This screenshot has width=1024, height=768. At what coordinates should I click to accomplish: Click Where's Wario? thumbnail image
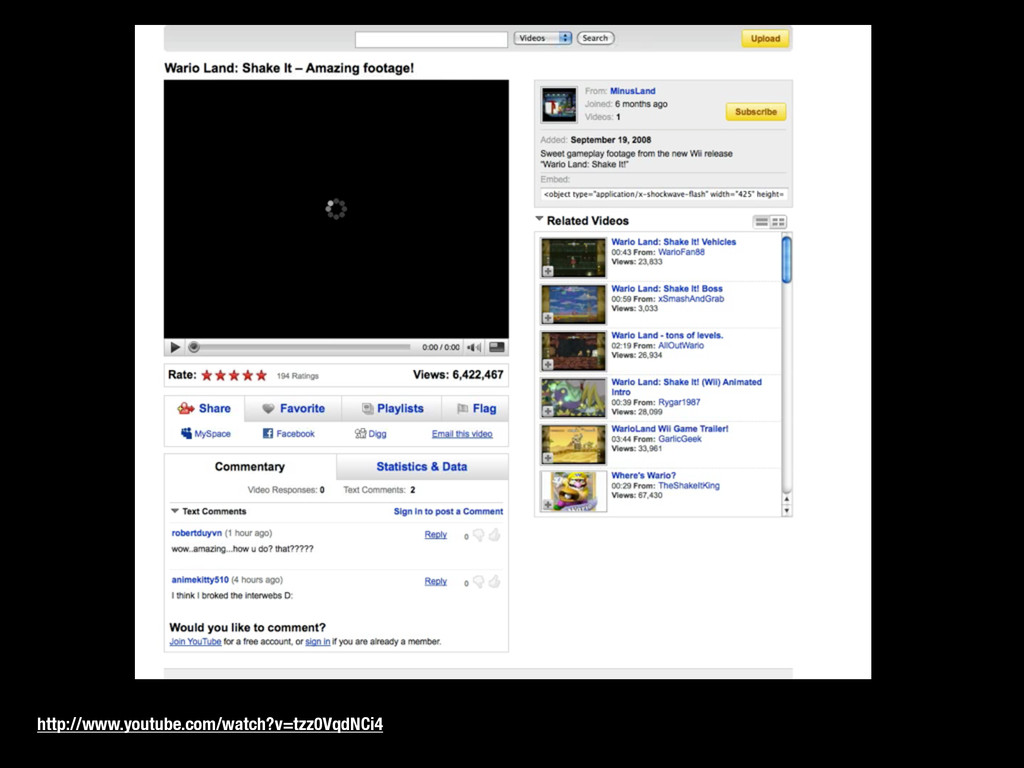[x=573, y=491]
